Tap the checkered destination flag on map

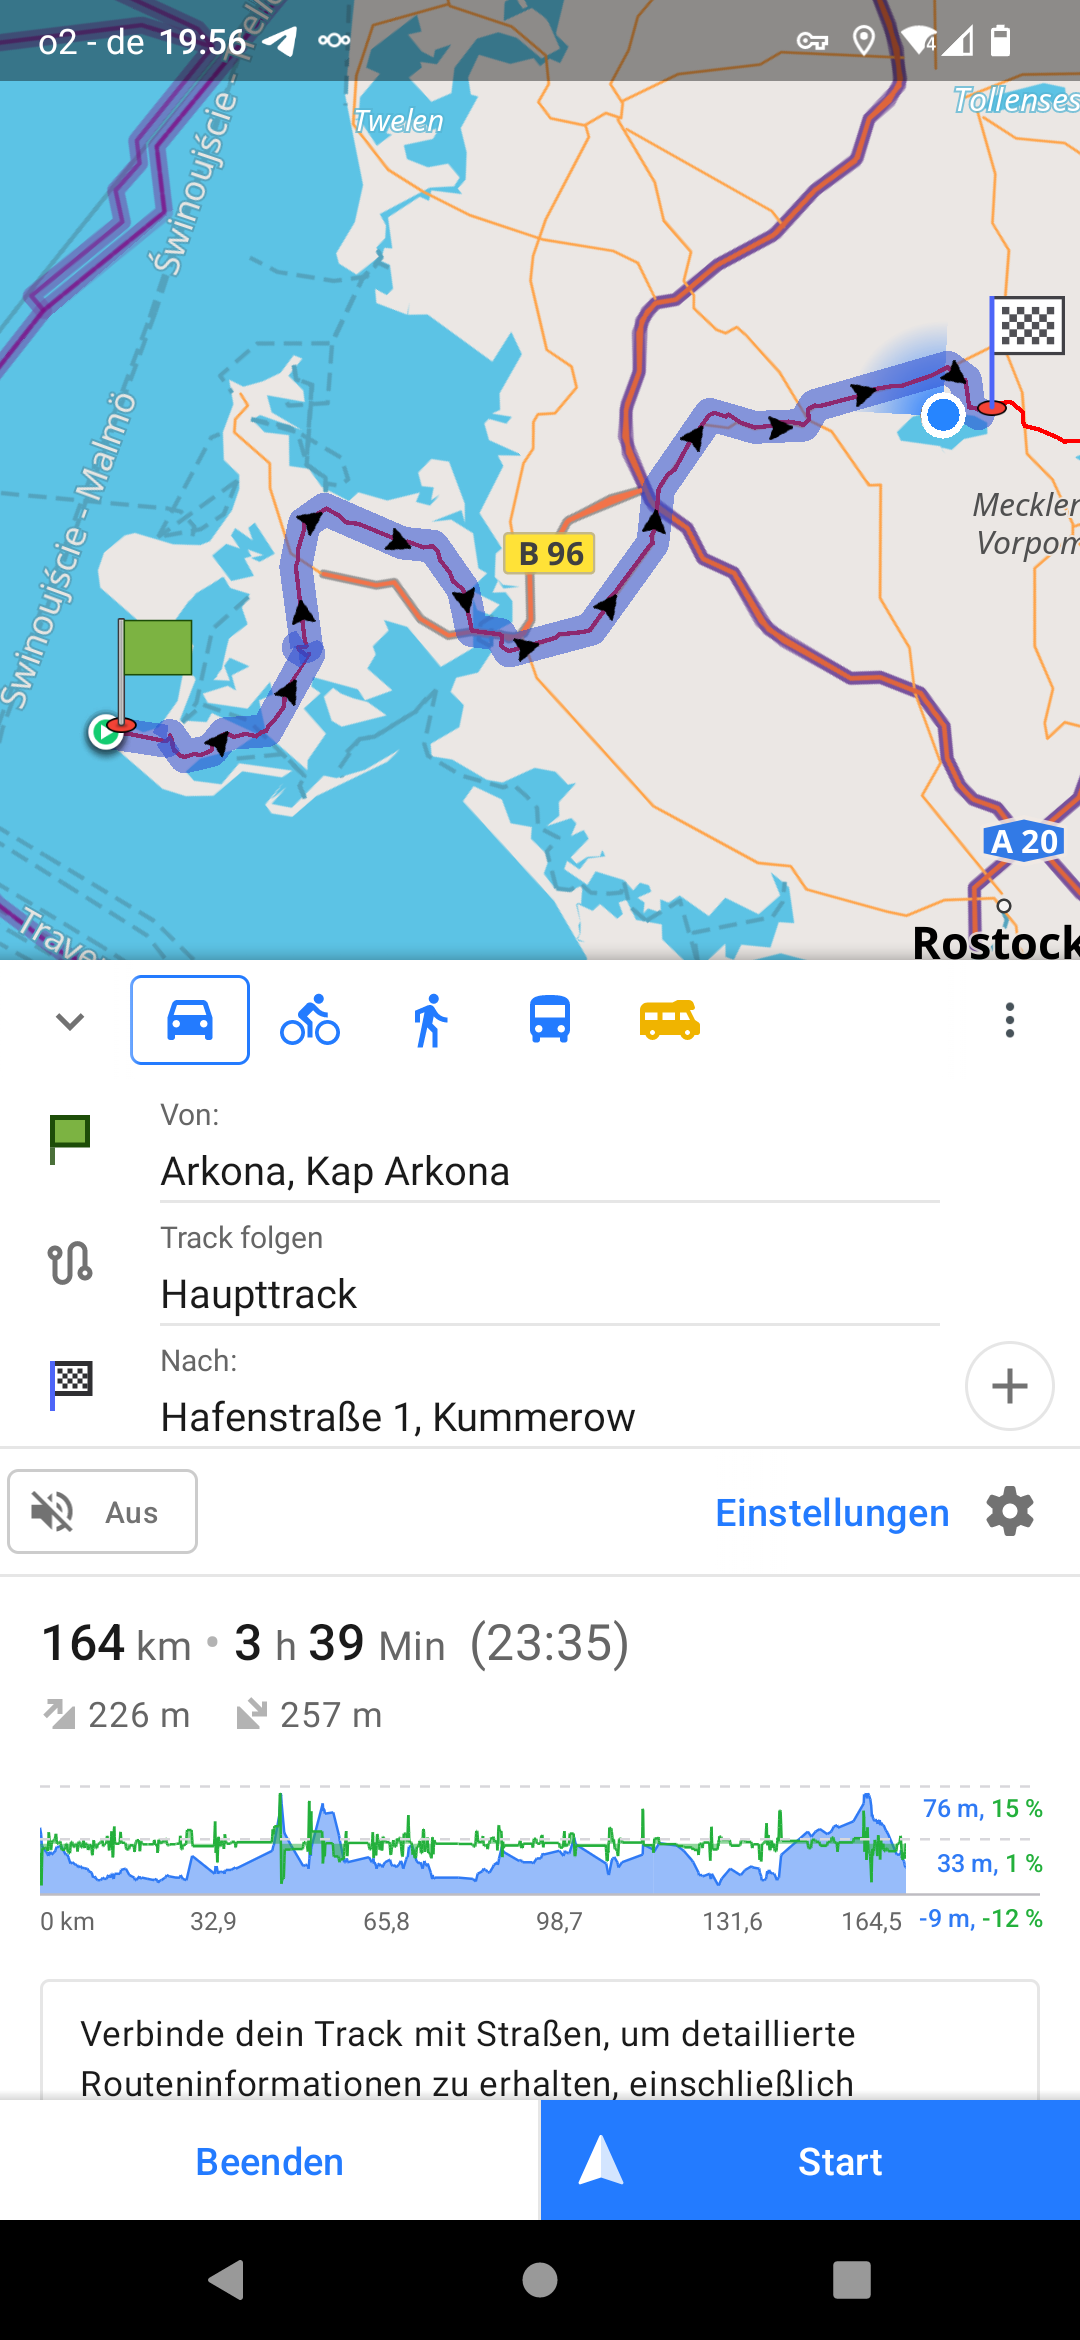[x=1027, y=326]
